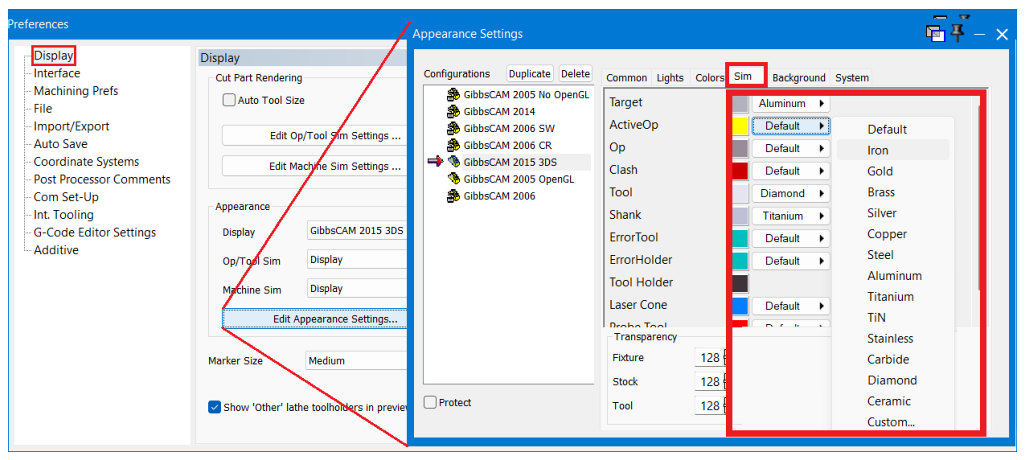Select Import/Export in Preferences tree

pyautogui.click(x=71, y=126)
